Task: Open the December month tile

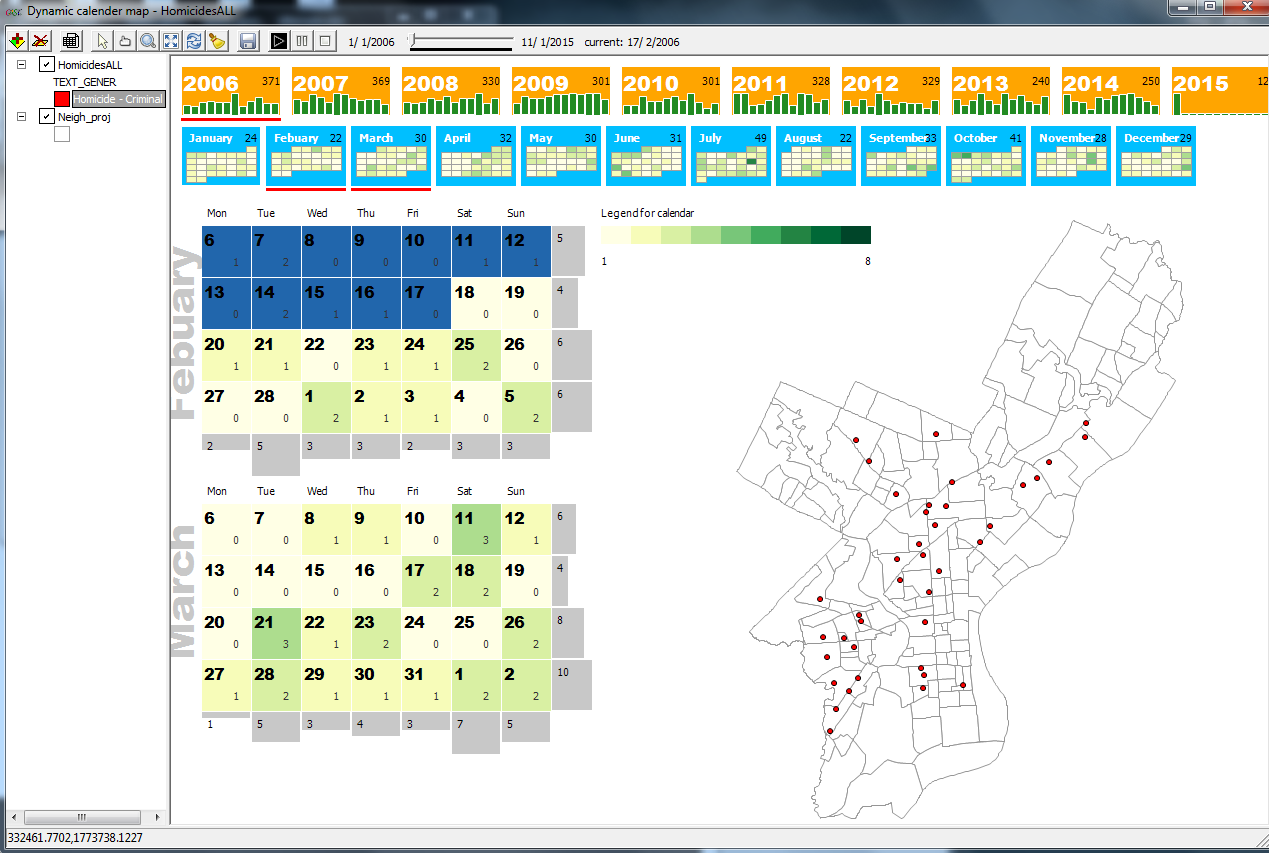Action: click(1156, 156)
